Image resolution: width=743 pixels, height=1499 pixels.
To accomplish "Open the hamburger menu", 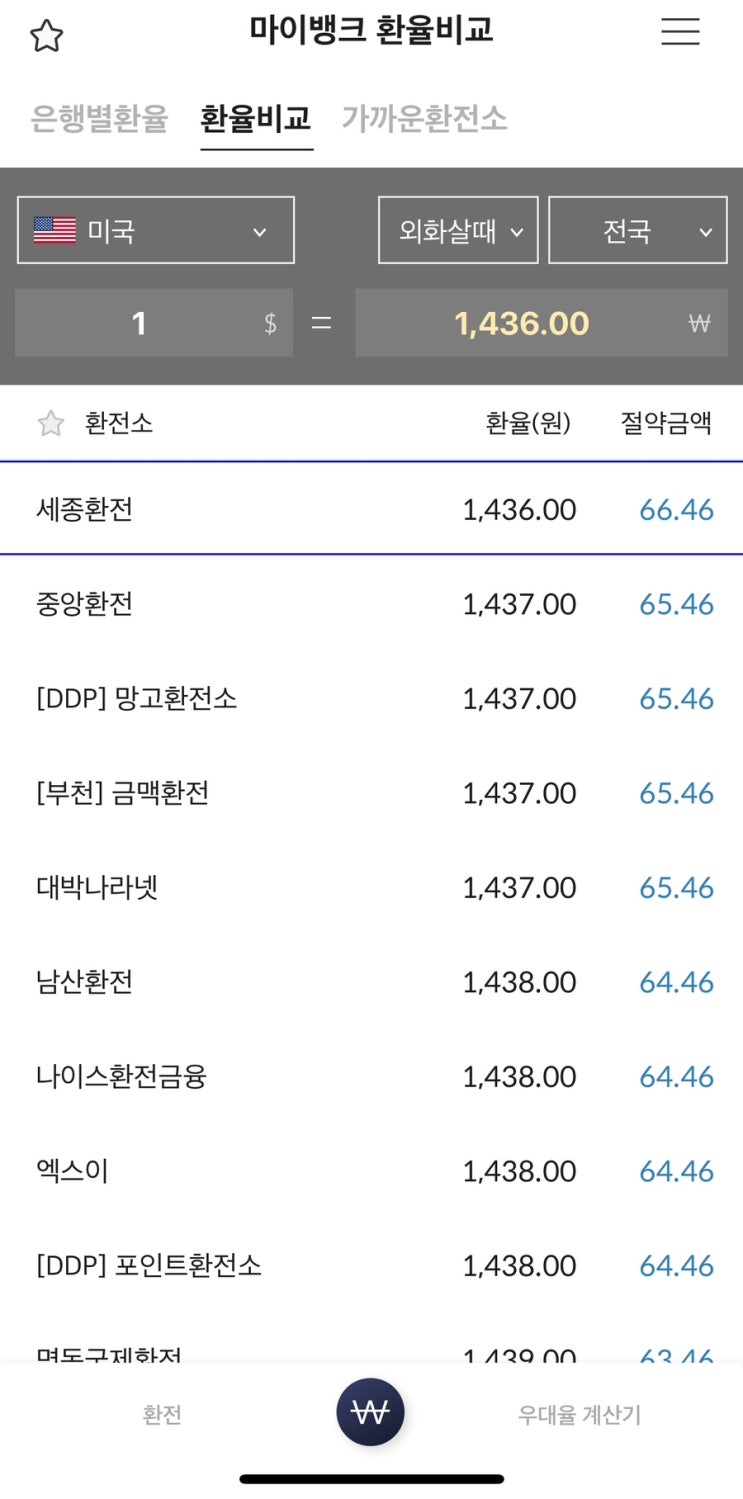I will pyautogui.click(x=680, y=32).
